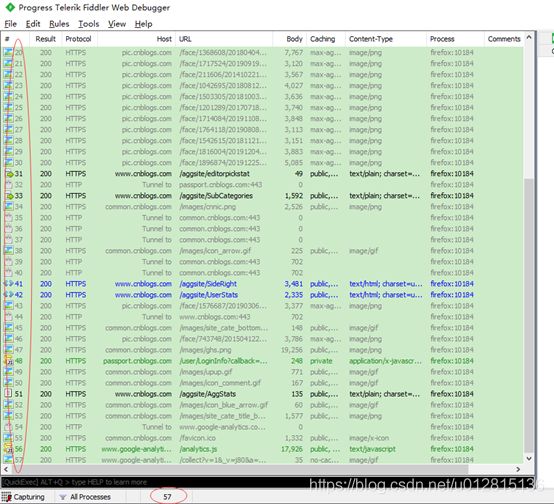This screenshot has width=554, height=504.
Task: Click the All Processes filter
Action: [86, 497]
